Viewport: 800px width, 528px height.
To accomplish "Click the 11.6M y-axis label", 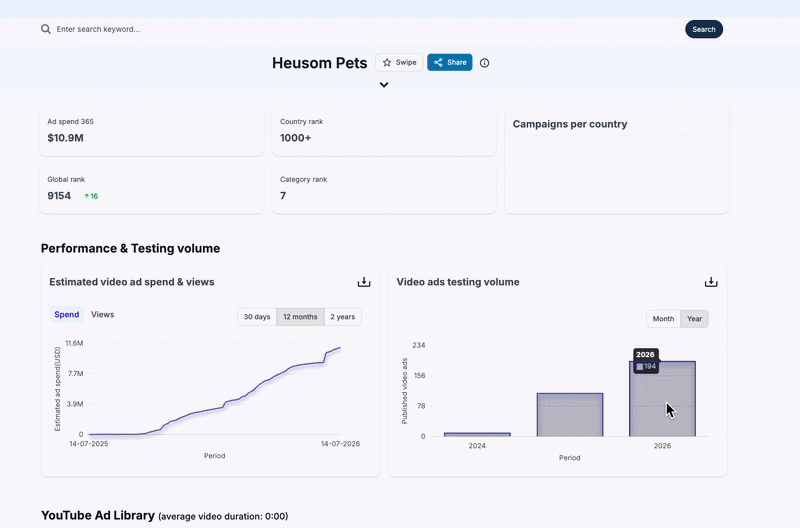I will click(74, 343).
